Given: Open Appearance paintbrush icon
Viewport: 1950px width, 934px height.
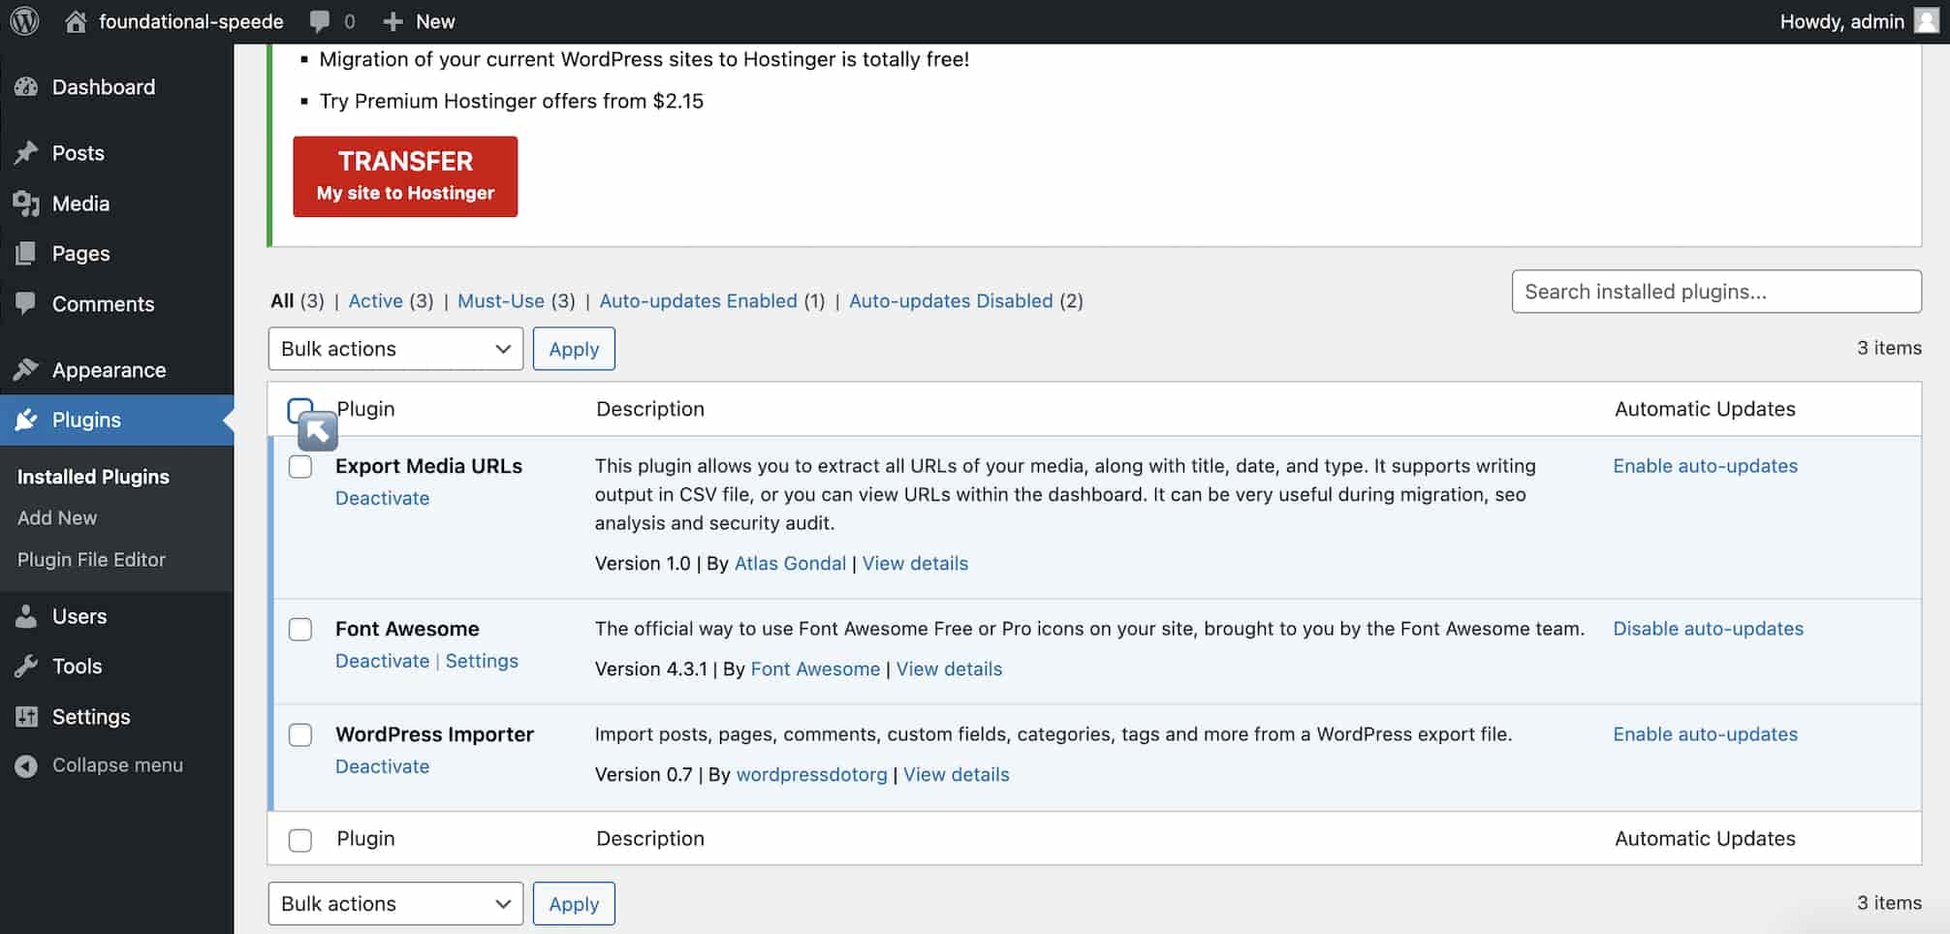Looking at the screenshot, I should 28,369.
